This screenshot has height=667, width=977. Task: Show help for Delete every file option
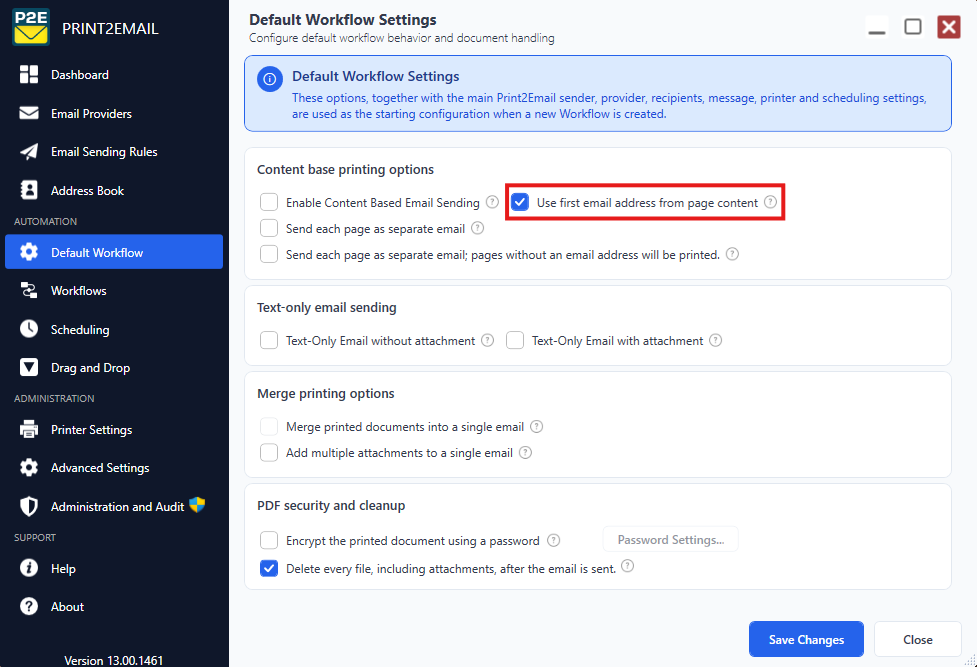click(x=627, y=566)
